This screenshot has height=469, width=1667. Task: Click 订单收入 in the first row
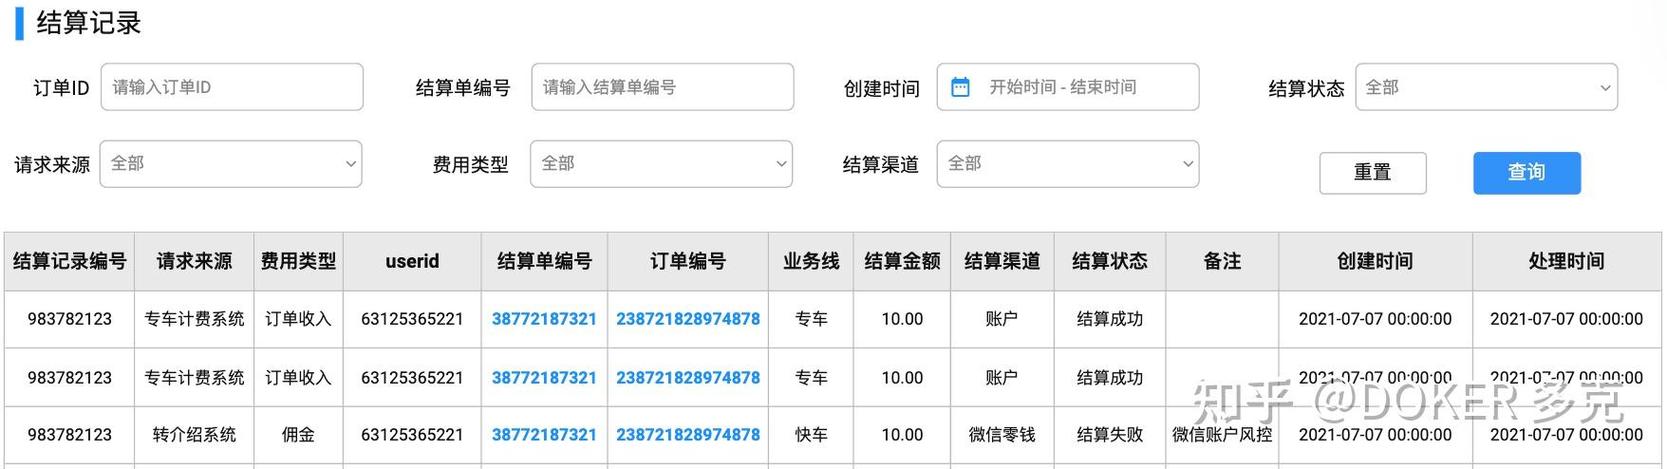click(x=298, y=319)
